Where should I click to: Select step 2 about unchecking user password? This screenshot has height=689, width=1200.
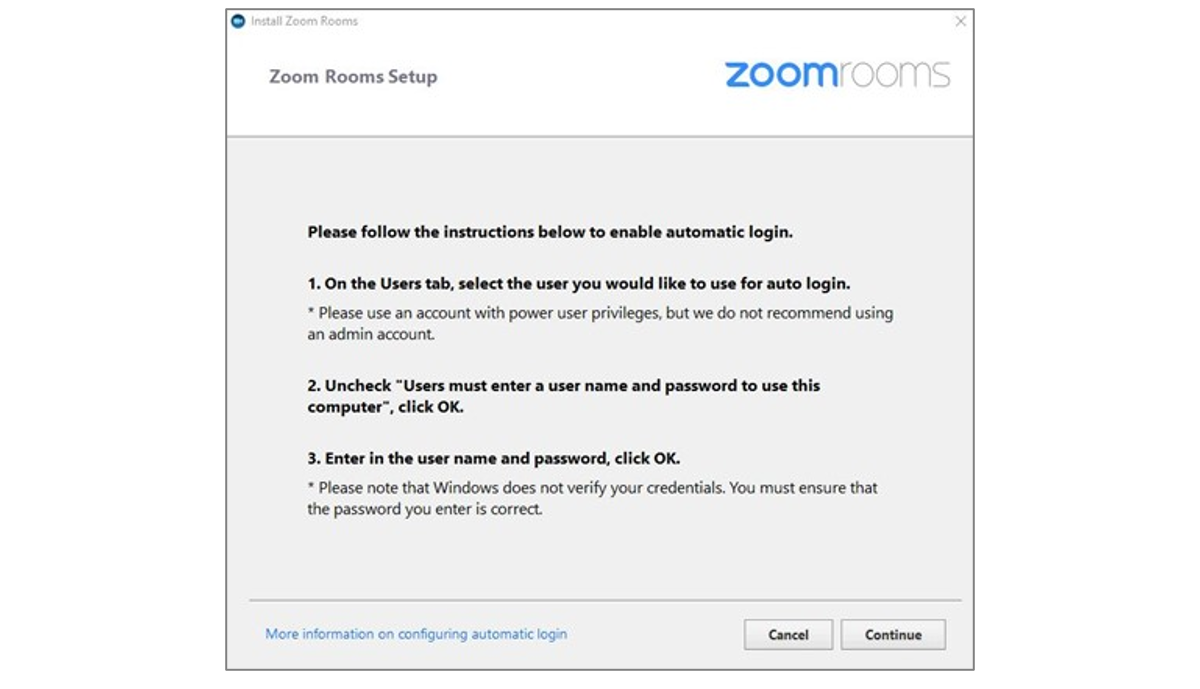click(x=564, y=385)
